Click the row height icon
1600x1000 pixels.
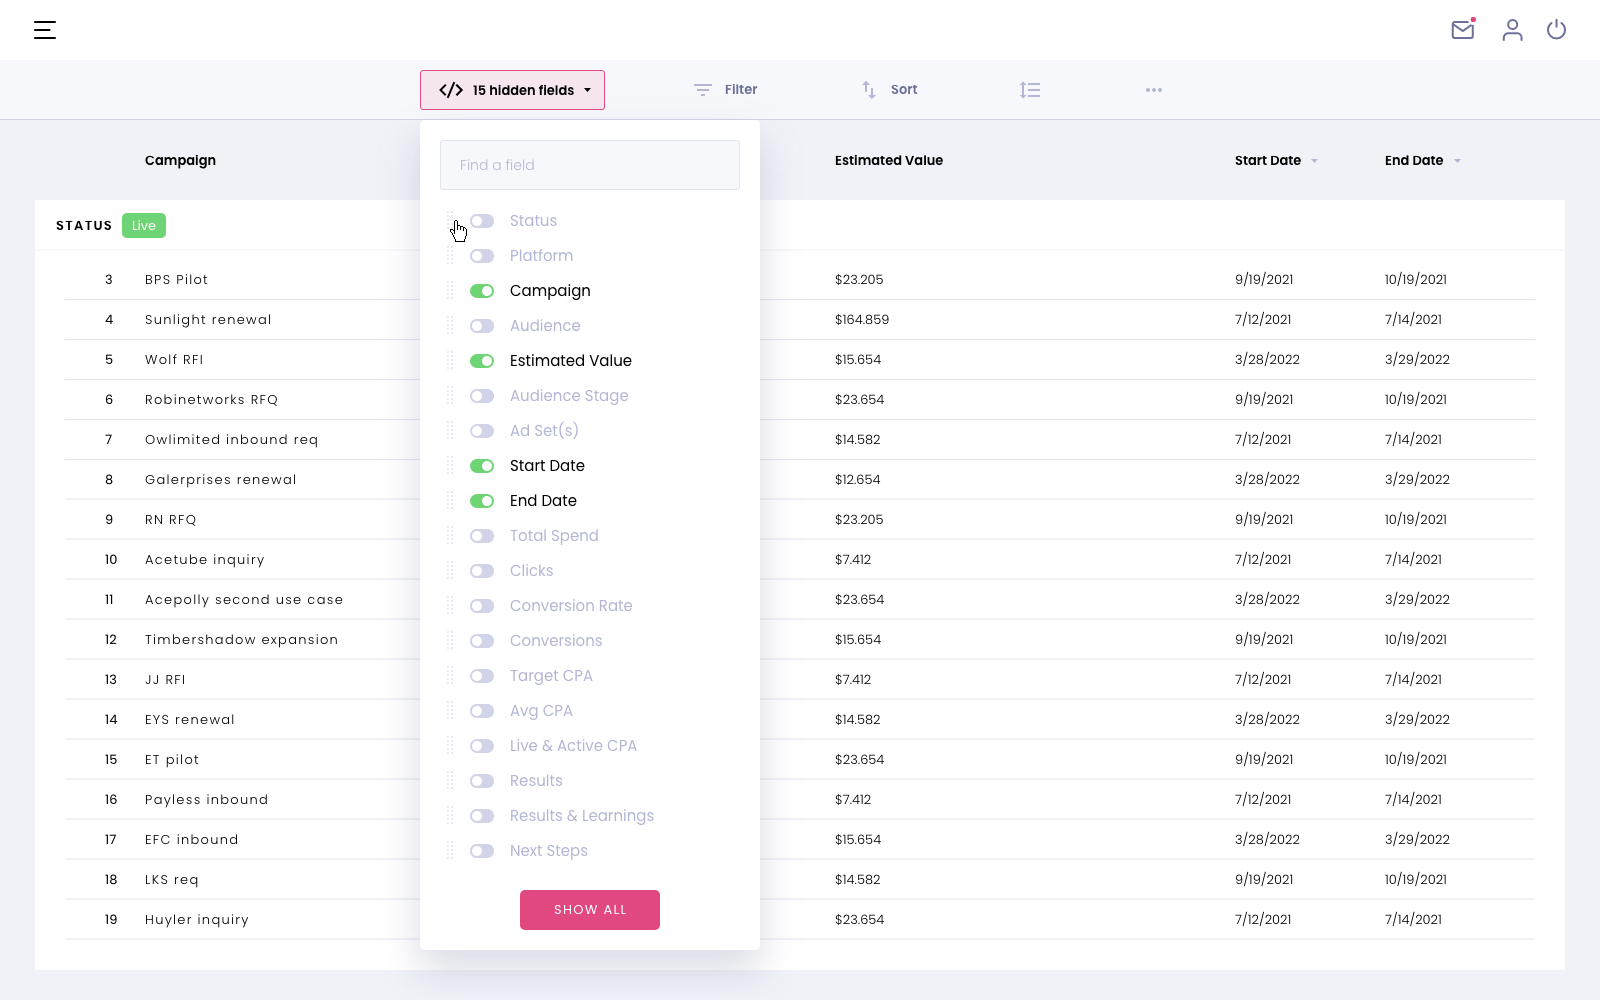click(1030, 90)
